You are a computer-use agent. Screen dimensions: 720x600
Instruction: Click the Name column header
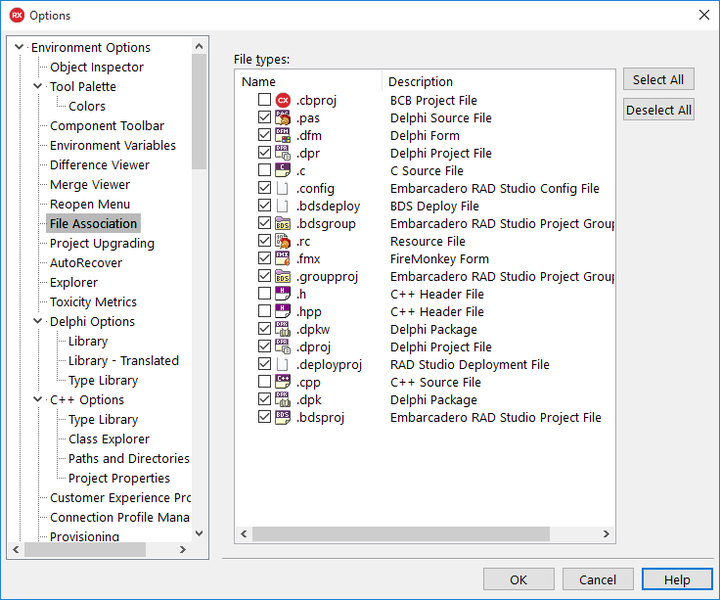click(x=308, y=82)
